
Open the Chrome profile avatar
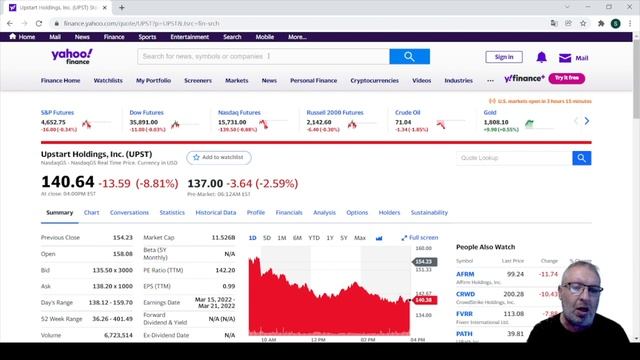tap(616, 24)
